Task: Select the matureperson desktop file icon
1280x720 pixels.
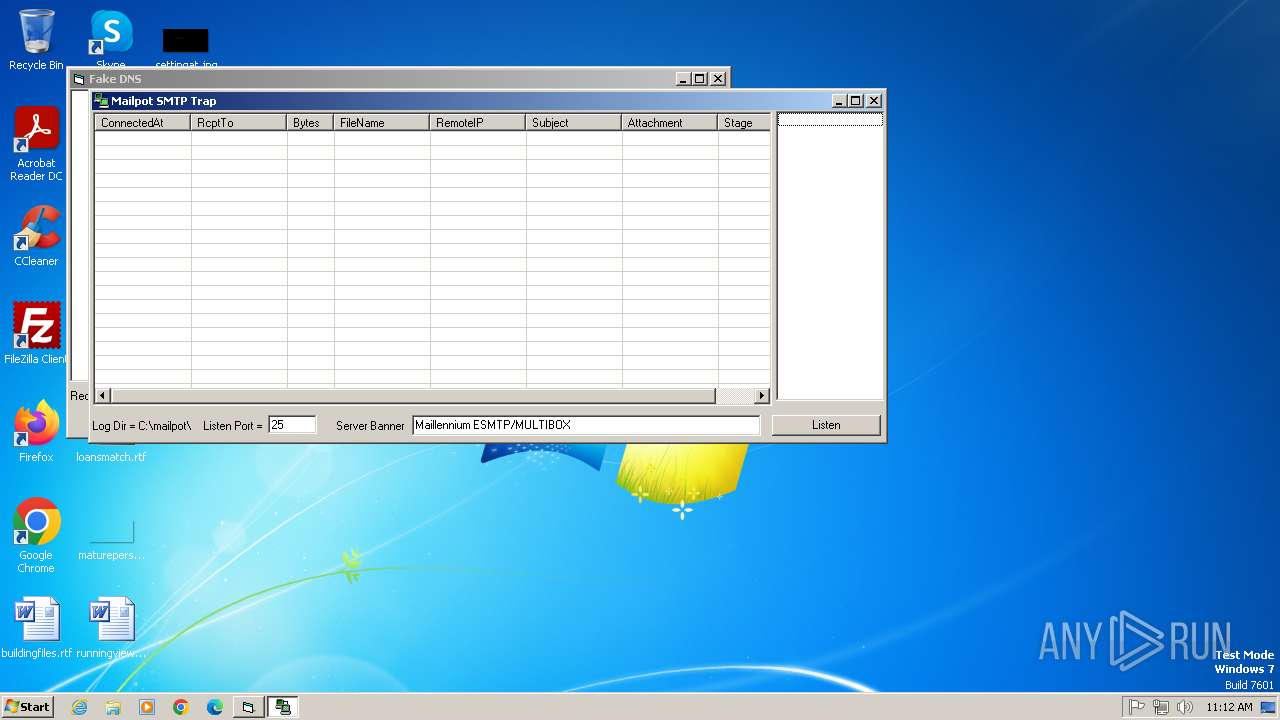Action: (x=111, y=540)
